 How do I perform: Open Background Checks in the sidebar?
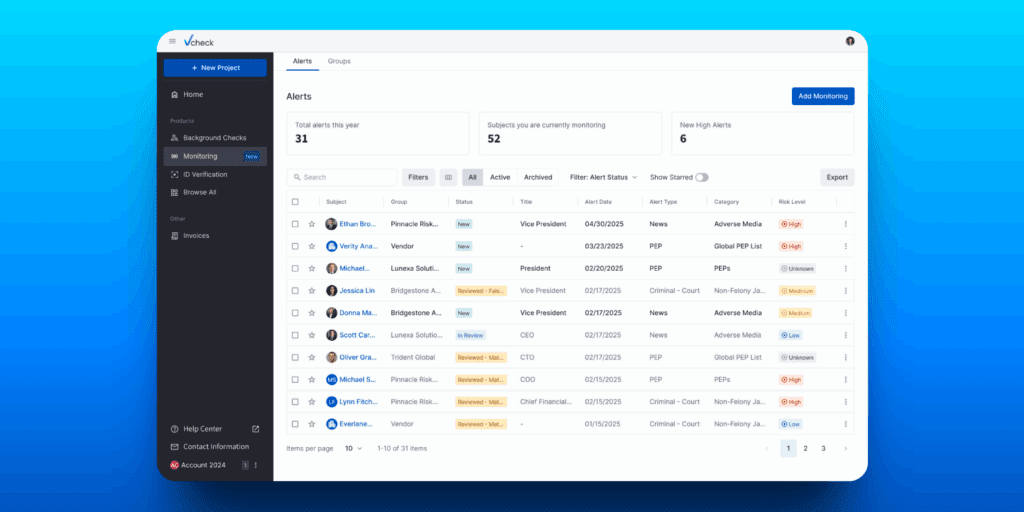(x=214, y=138)
